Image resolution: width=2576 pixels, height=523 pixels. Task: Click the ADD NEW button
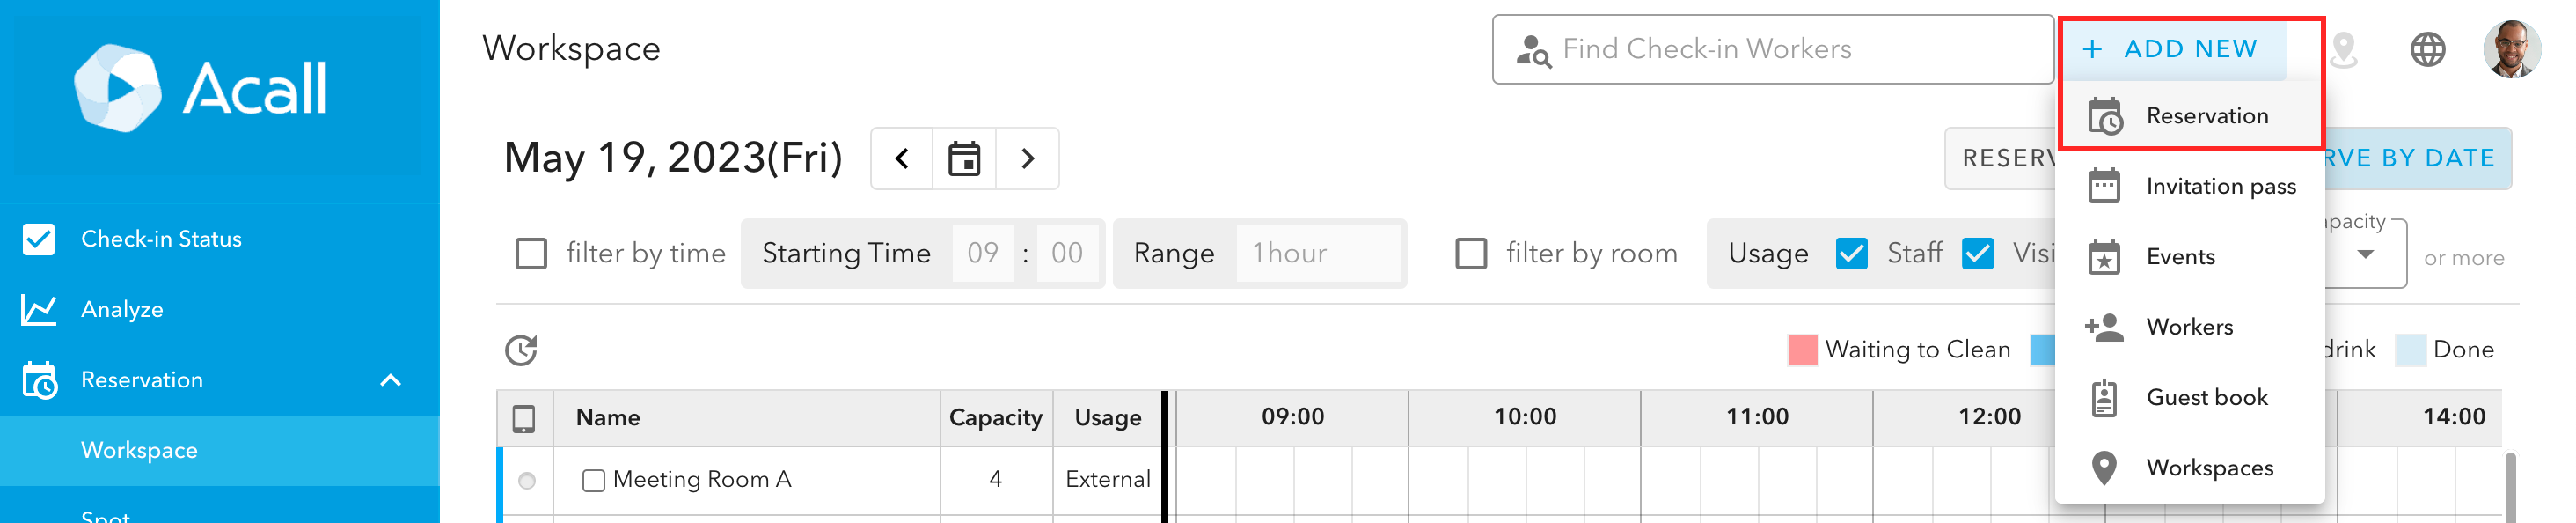click(2172, 49)
